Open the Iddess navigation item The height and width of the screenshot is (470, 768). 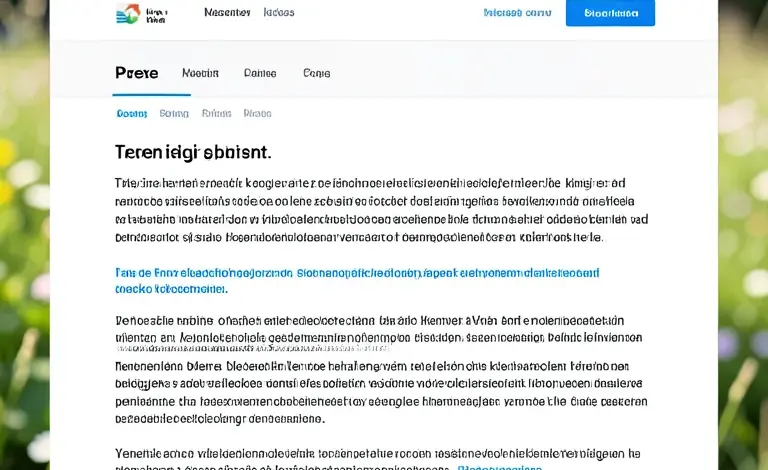click(279, 12)
